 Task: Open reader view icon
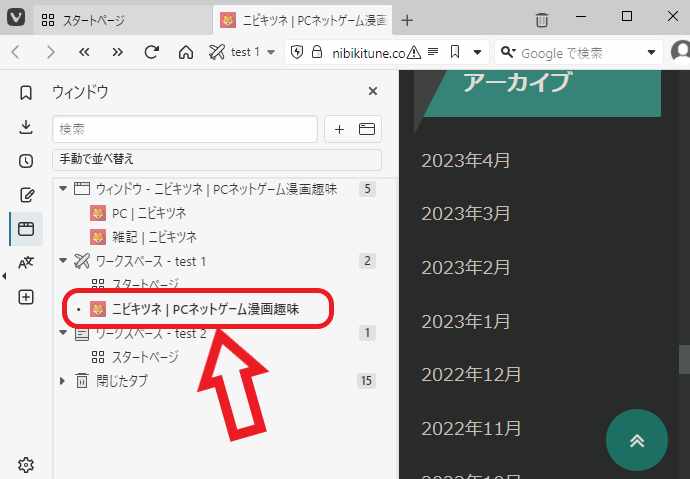tap(433, 52)
